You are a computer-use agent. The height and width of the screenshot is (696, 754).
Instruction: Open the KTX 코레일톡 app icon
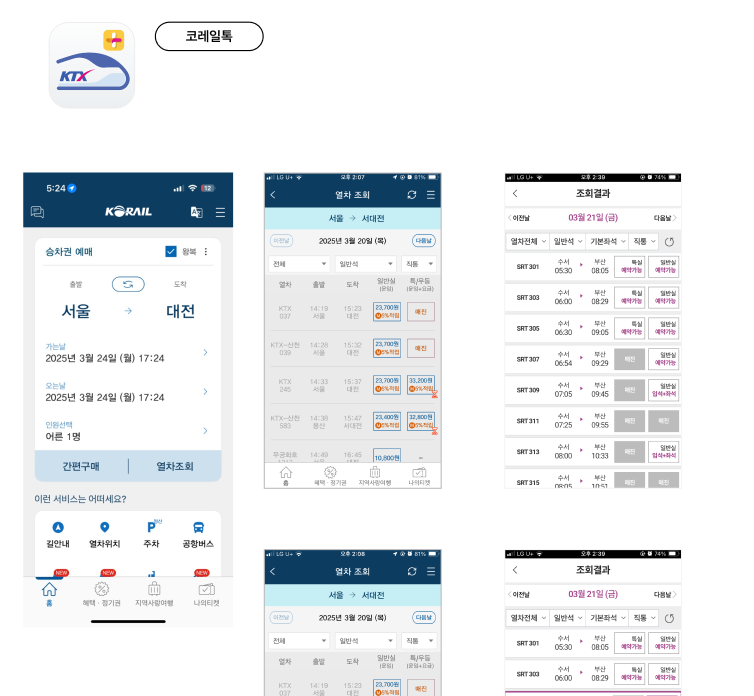tap(92, 65)
